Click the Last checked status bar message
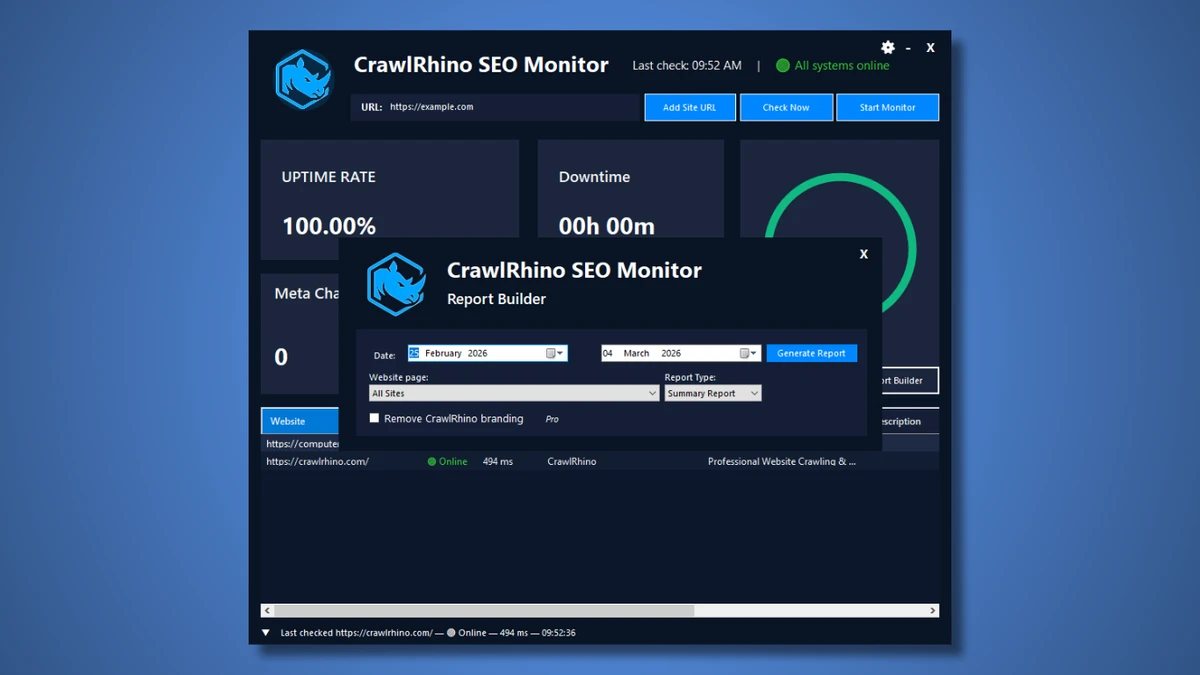This screenshot has width=1200, height=675. click(428, 633)
